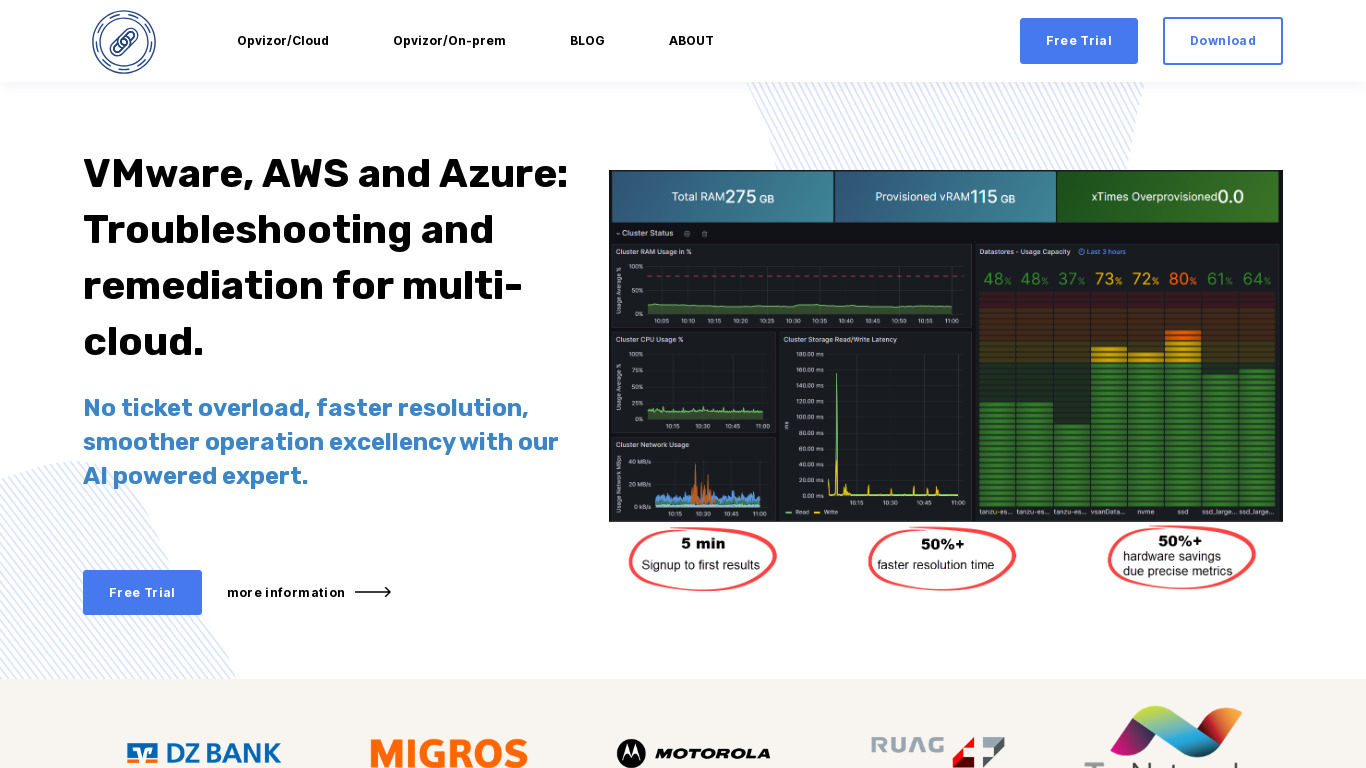This screenshot has height=768, width=1366.
Task: Click the Free Trial button in header
Action: point(1079,41)
